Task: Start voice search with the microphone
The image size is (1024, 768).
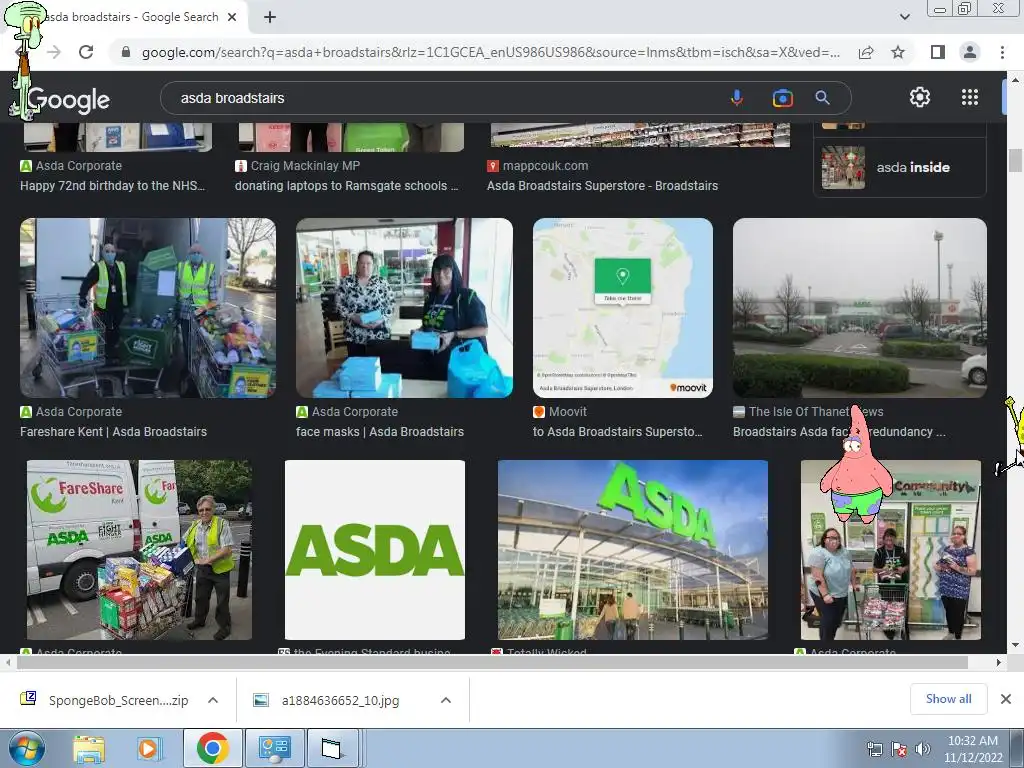Action: click(737, 98)
